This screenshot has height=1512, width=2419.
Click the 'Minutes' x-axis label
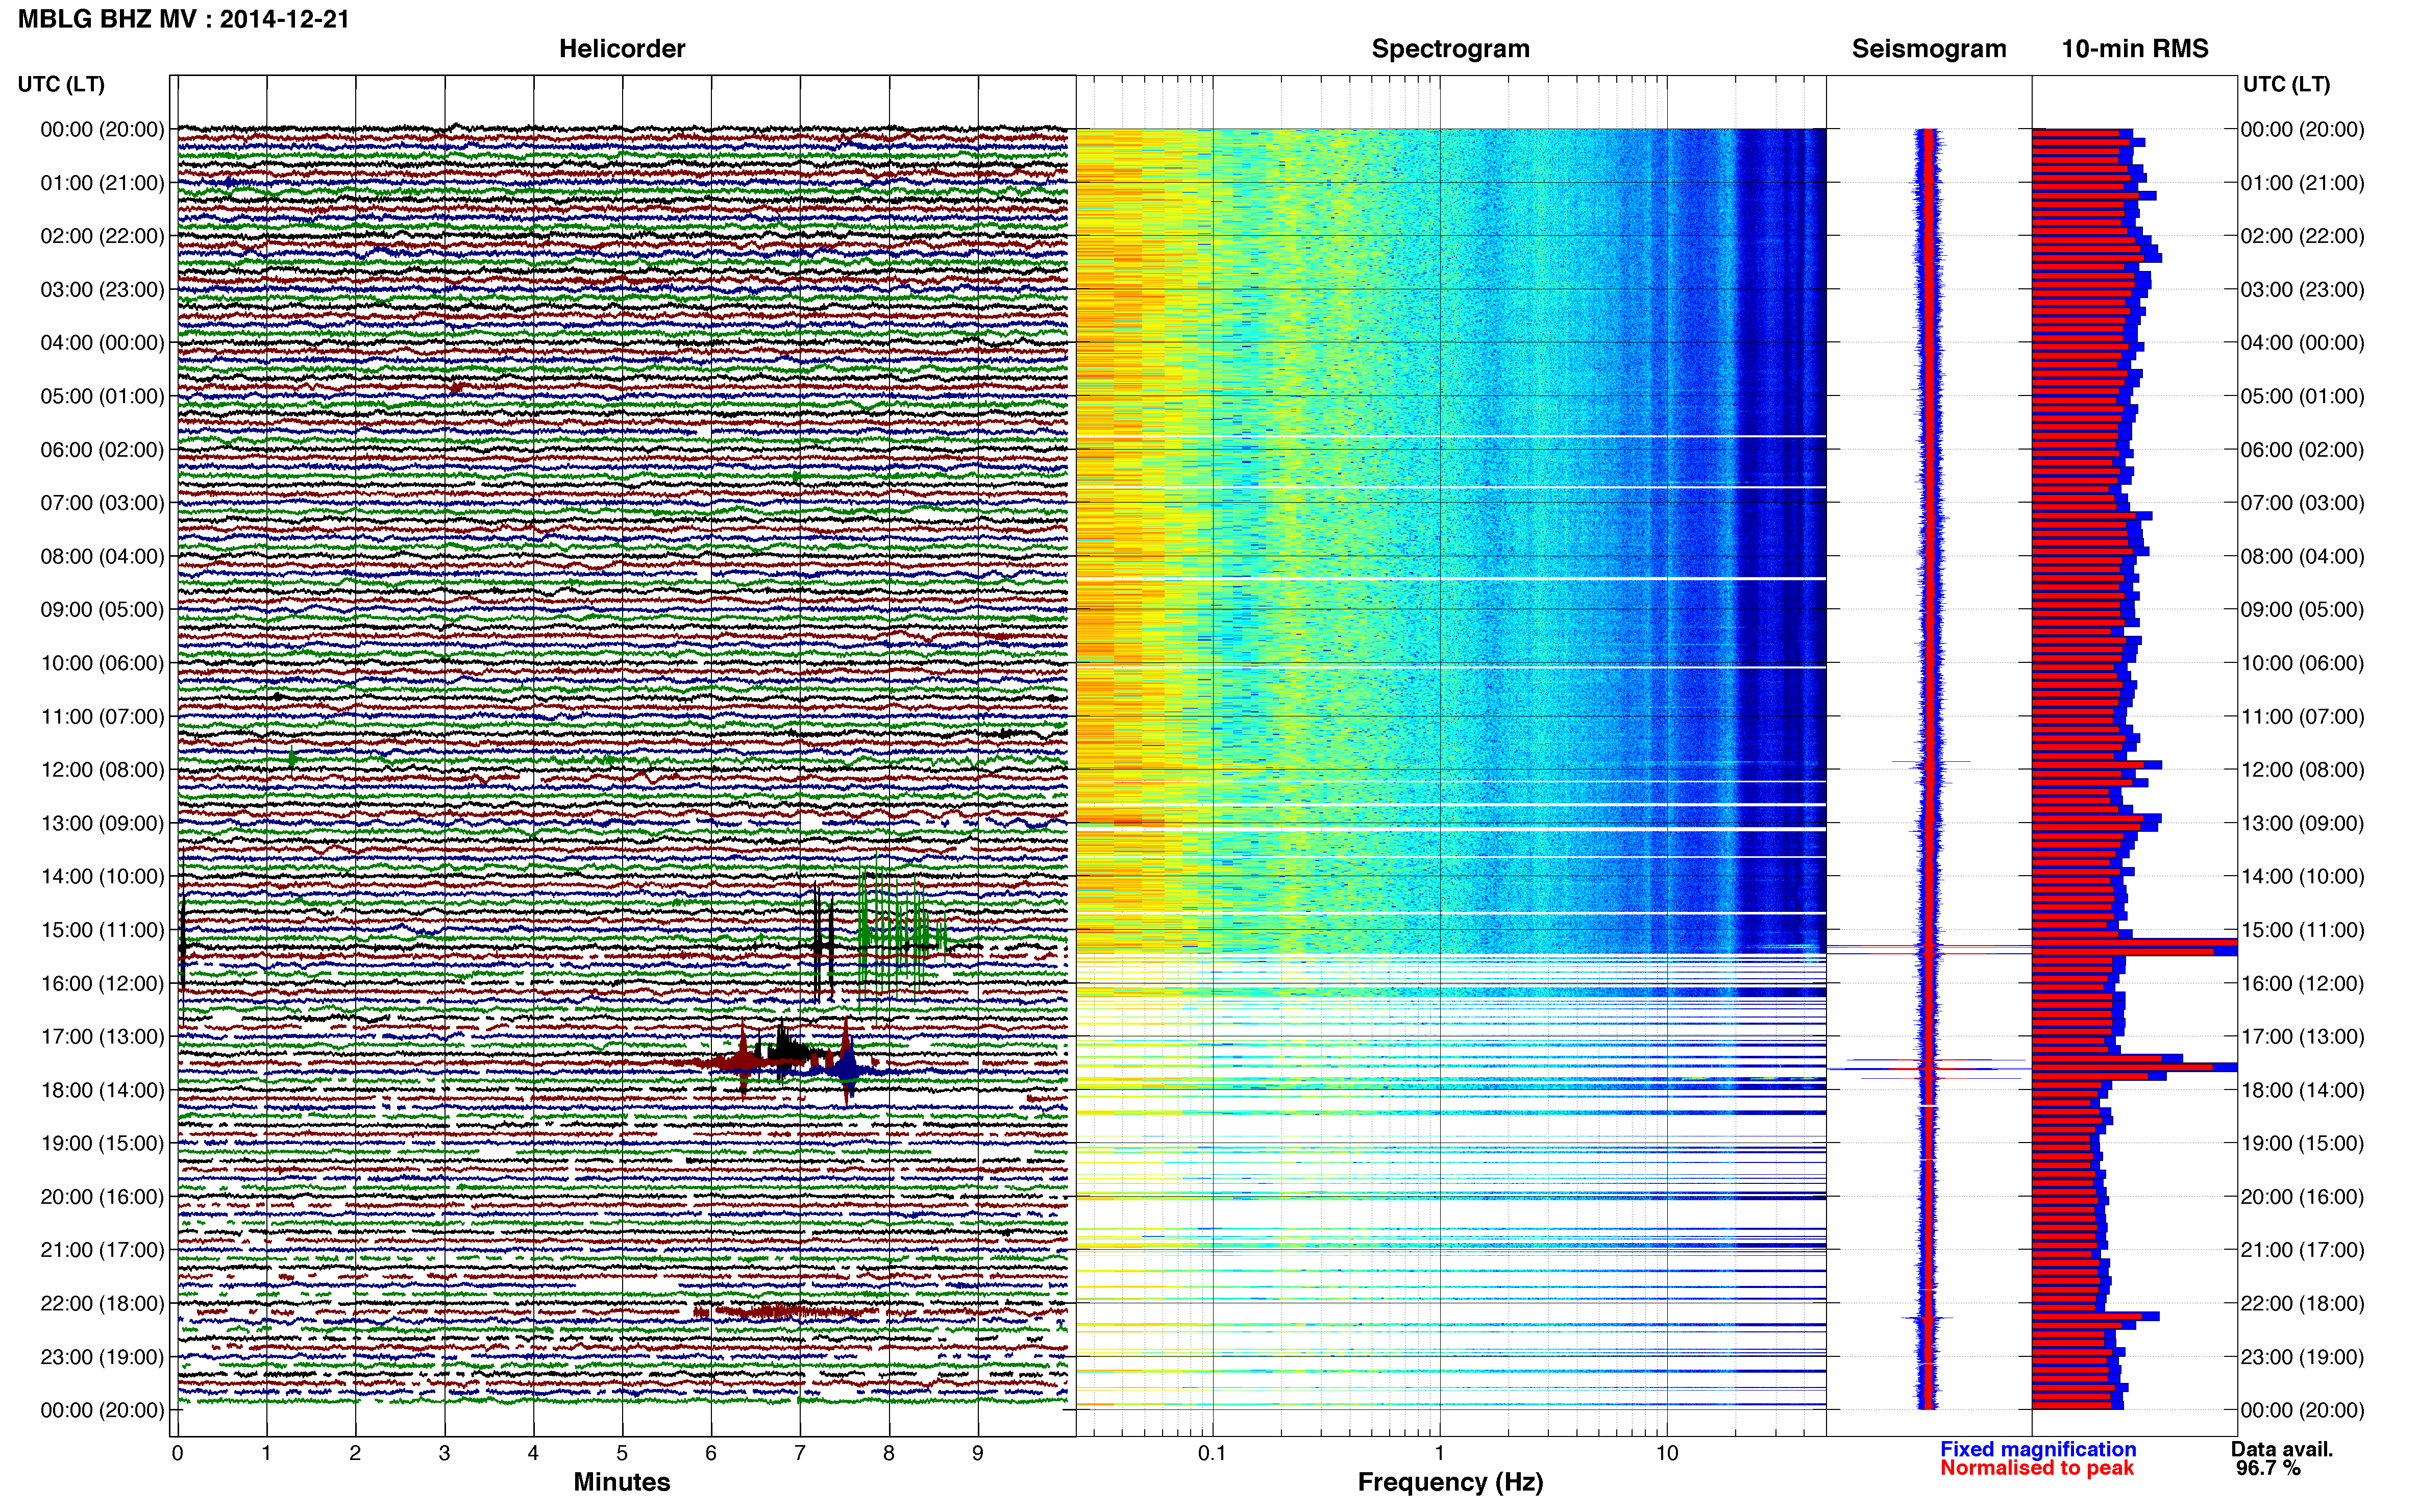tap(621, 1482)
